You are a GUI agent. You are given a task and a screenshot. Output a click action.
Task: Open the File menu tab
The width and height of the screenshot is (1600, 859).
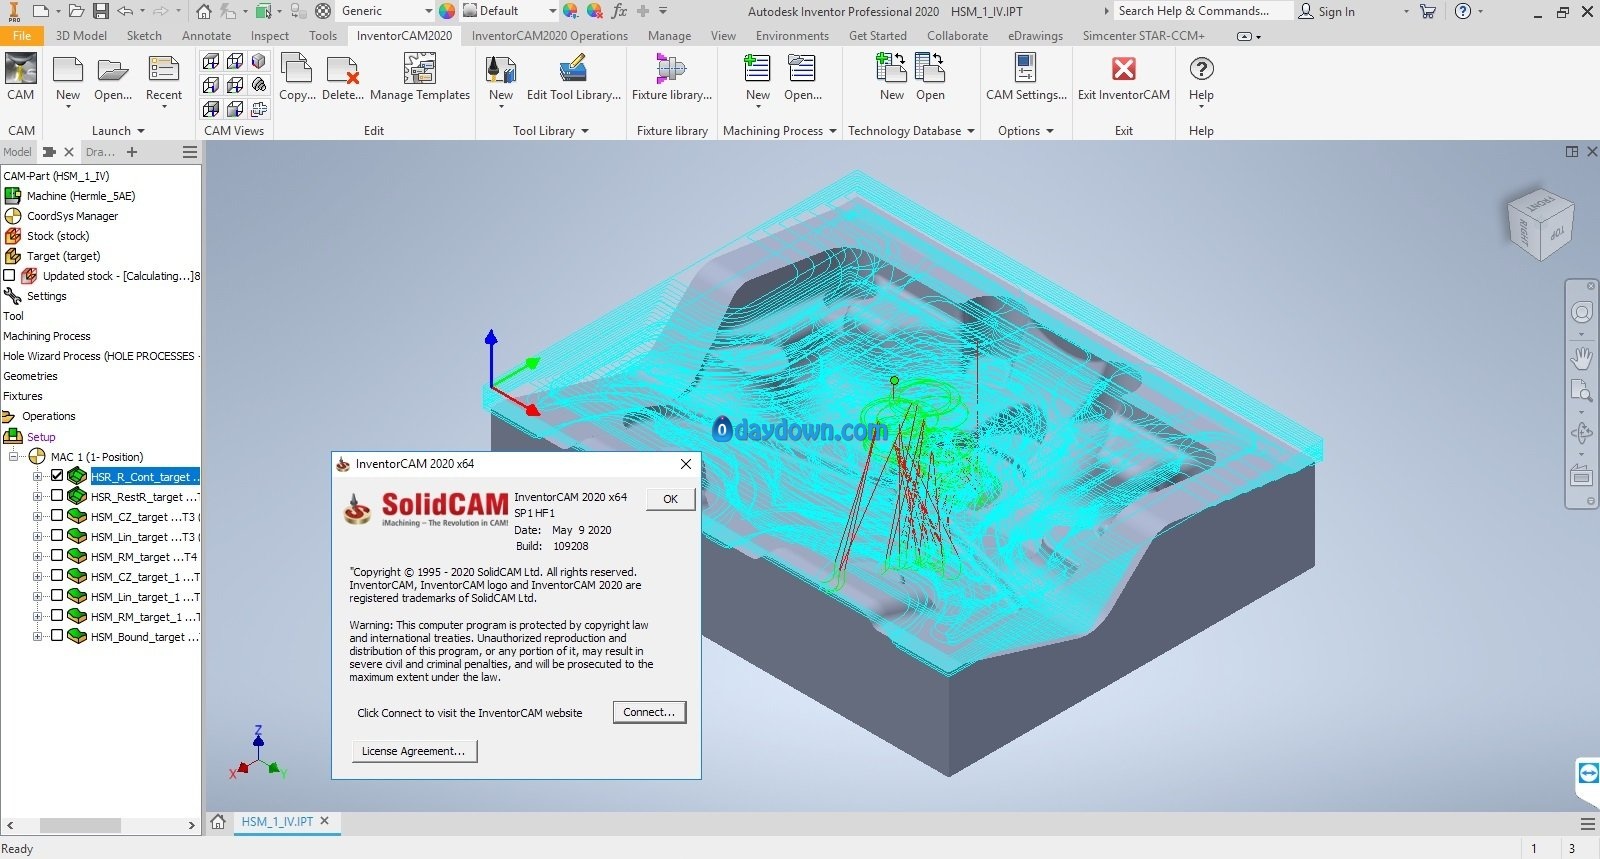click(x=22, y=35)
